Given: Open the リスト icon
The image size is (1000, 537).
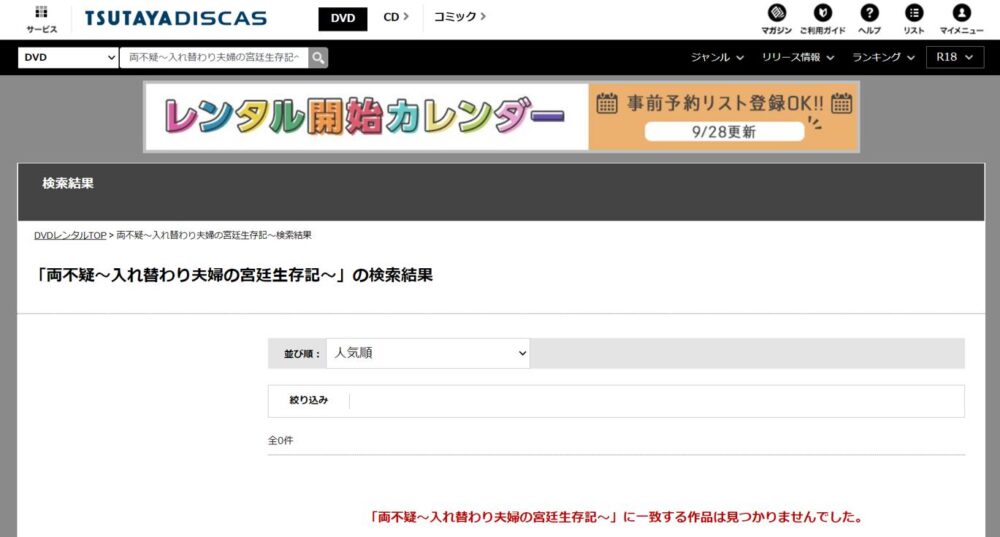Looking at the screenshot, I should 914,19.
